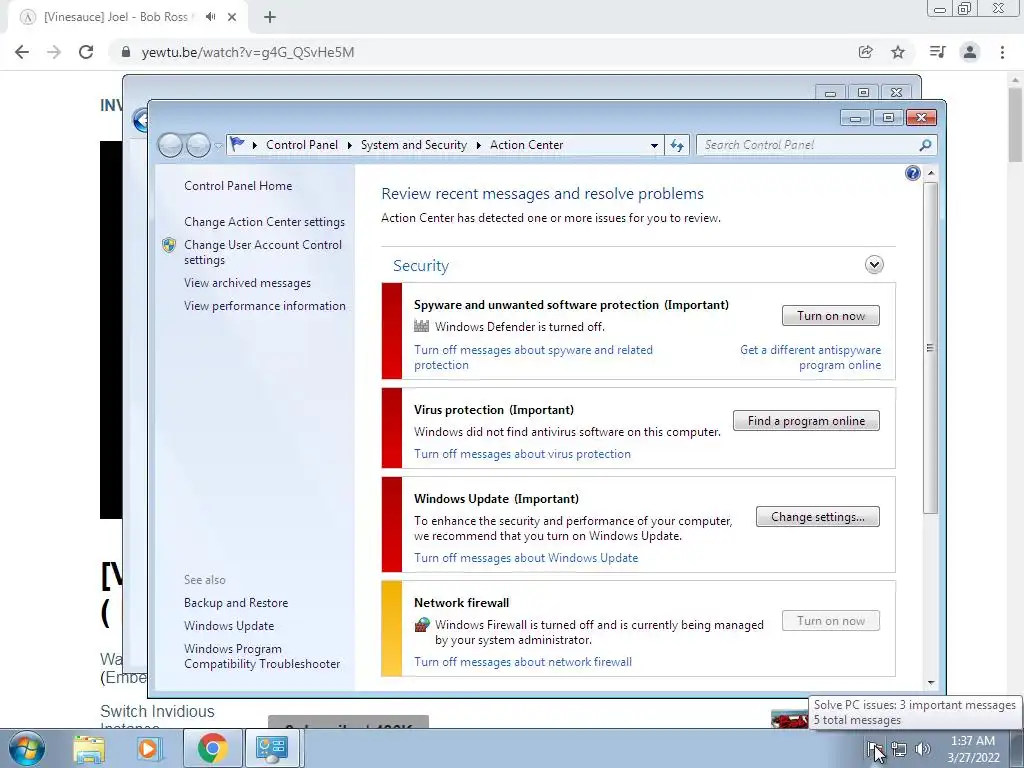1024x768 pixels.
Task: Open a new Chrome tab
Action: coord(270,18)
